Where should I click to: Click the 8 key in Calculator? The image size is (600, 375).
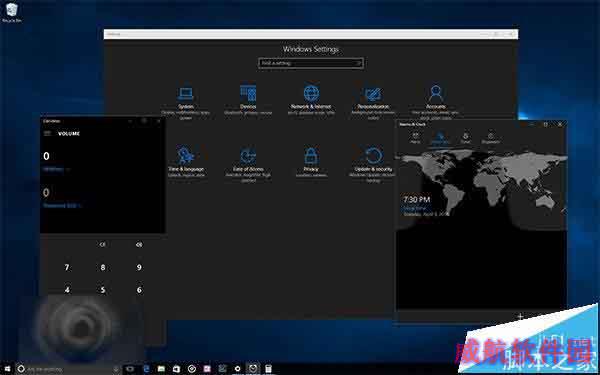click(x=103, y=267)
